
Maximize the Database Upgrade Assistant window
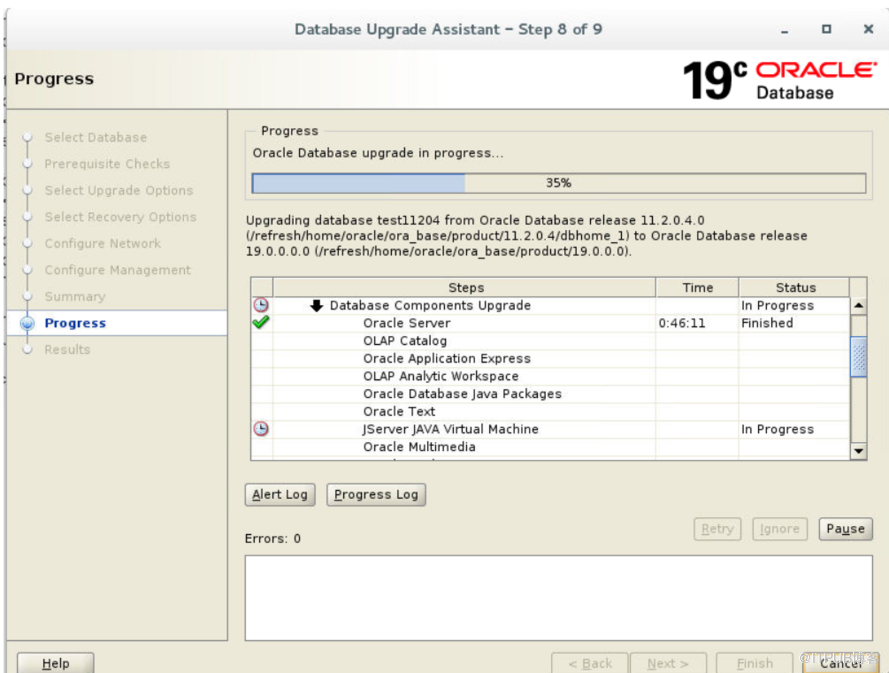tap(826, 30)
